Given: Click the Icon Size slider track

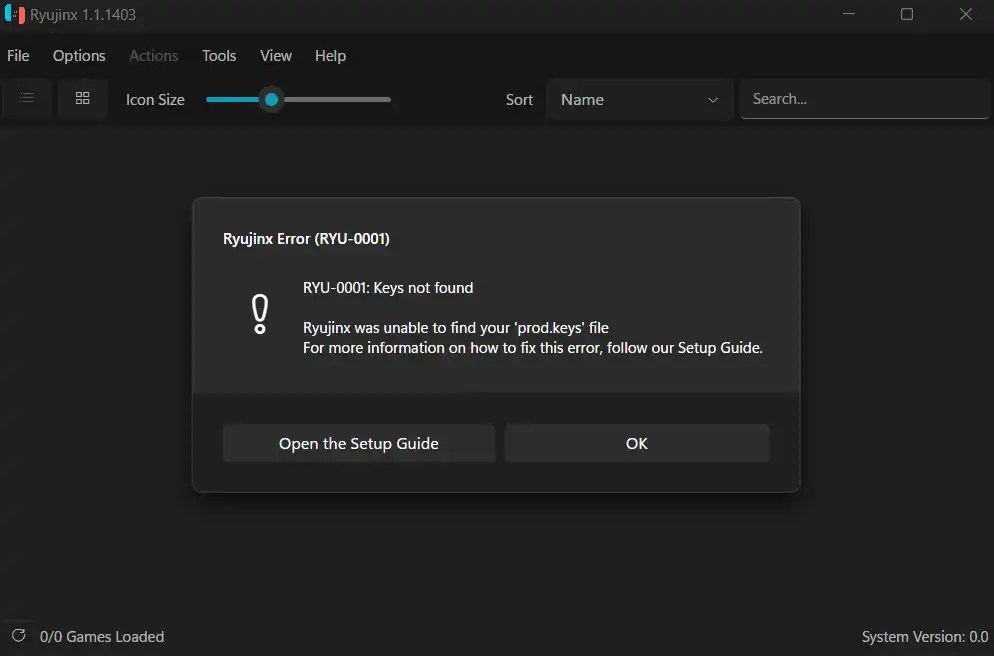Looking at the screenshot, I should (x=298, y=99).
